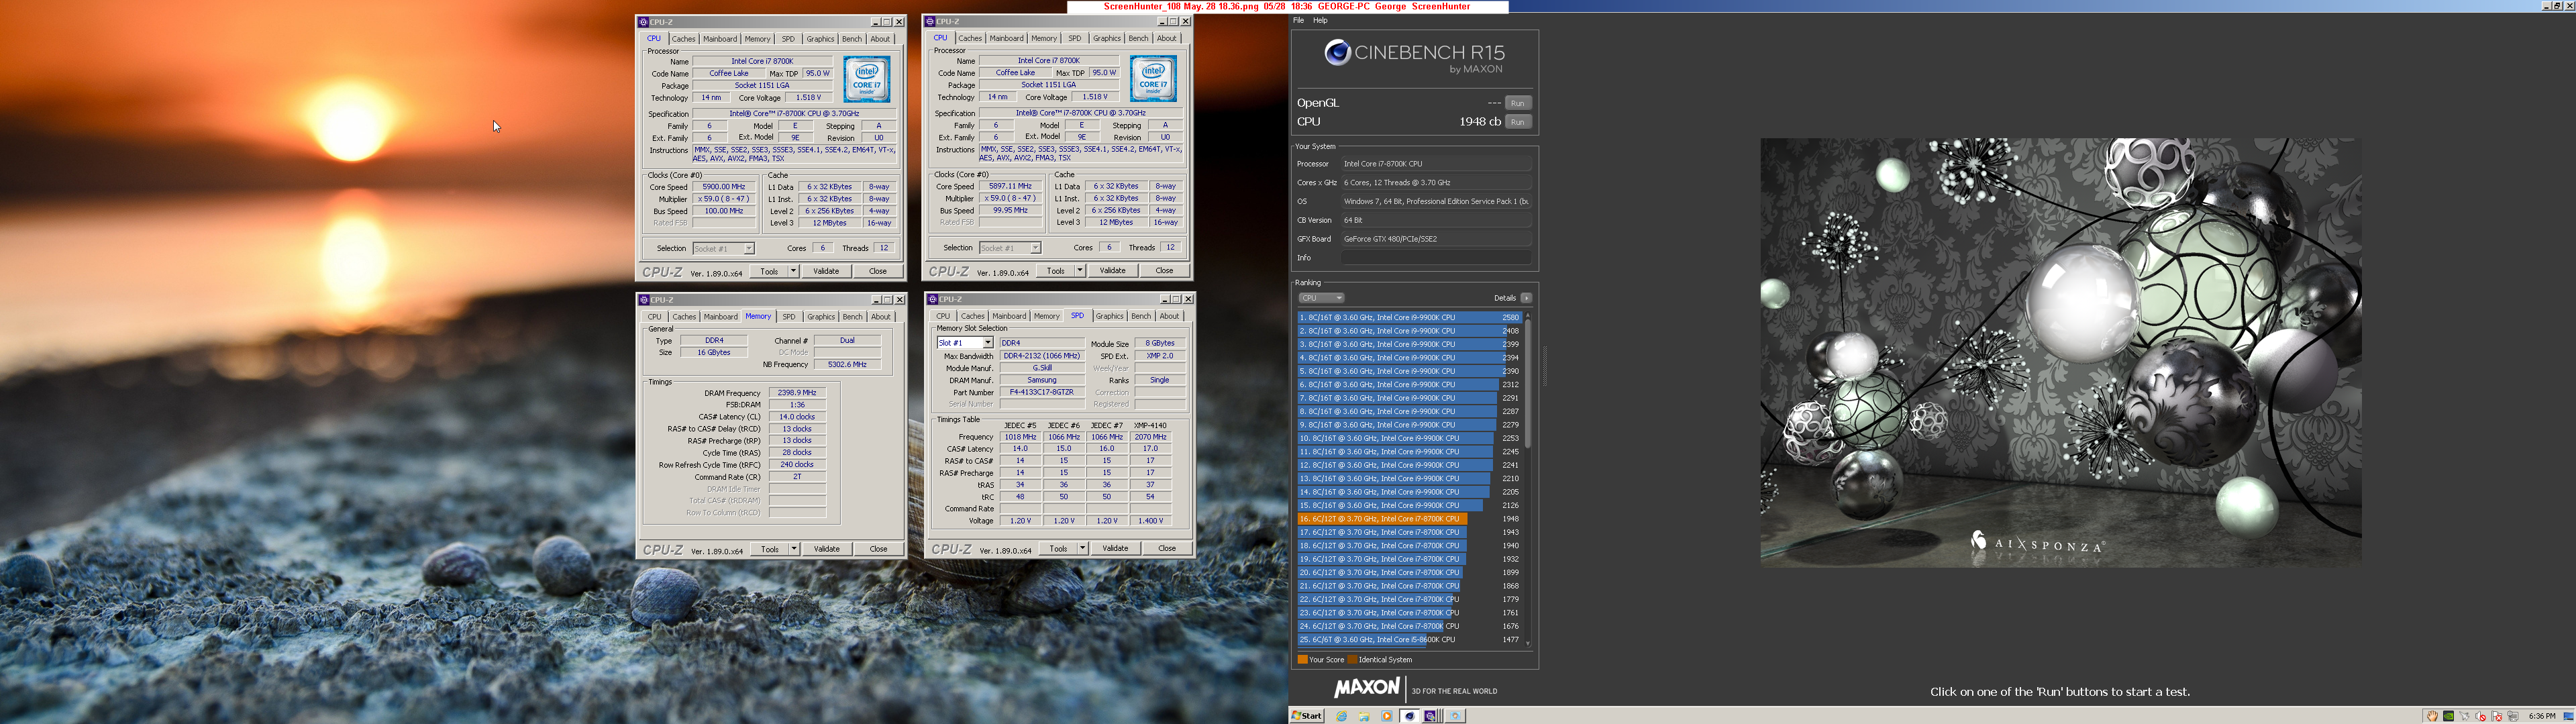
Task: Click title bar icon of CPU-Z Memory window
Action: [x=645, y=299]
